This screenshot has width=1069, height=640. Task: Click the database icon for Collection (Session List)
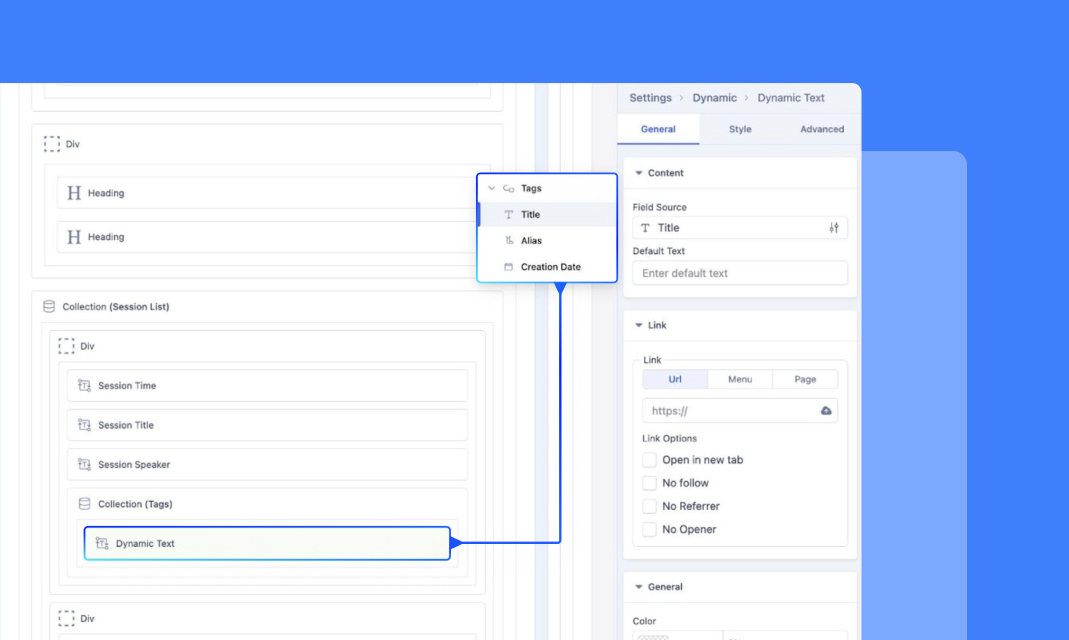(x=49, y=307)
